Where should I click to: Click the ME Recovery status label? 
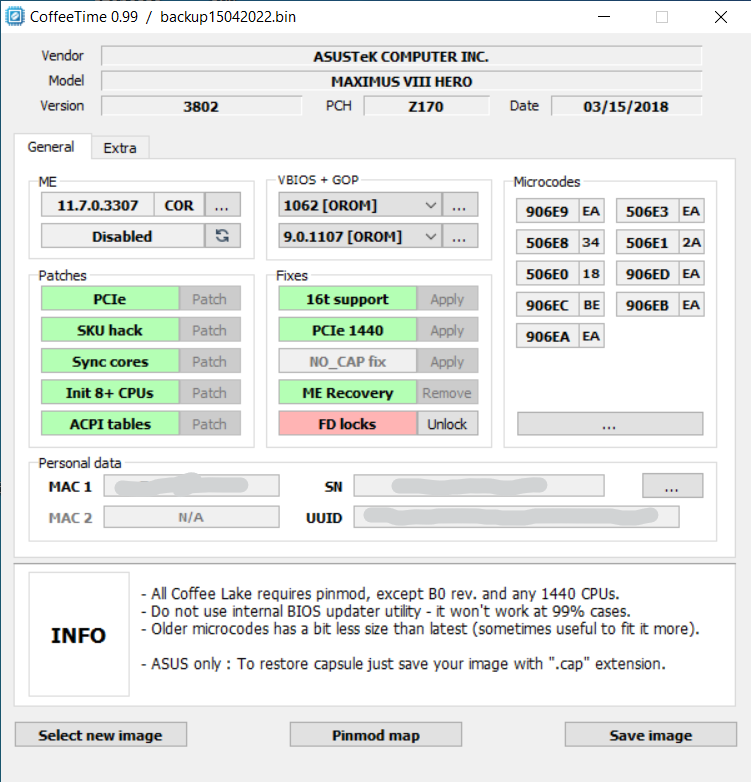[x=348, y=392]
